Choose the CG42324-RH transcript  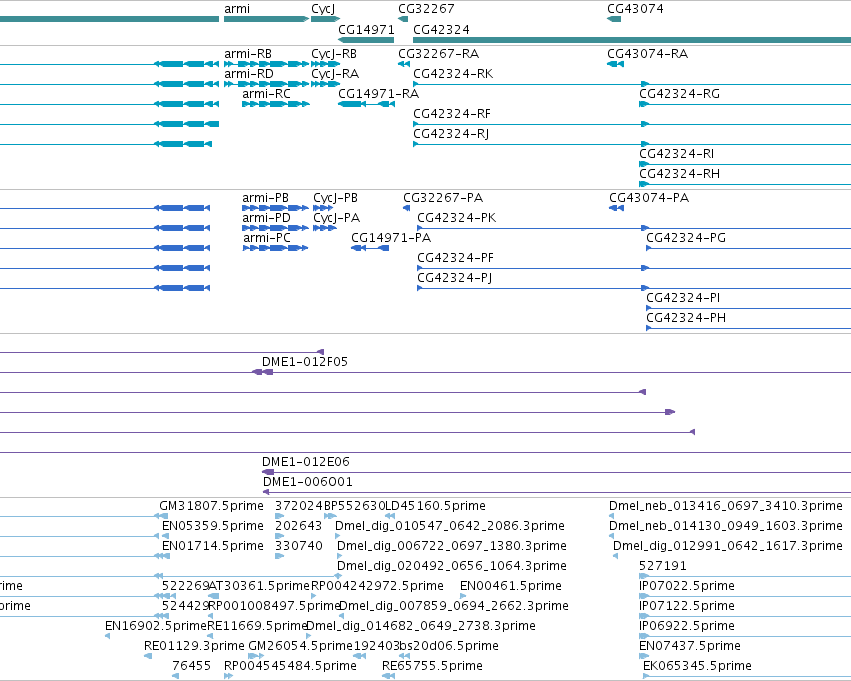click(745, 184)
